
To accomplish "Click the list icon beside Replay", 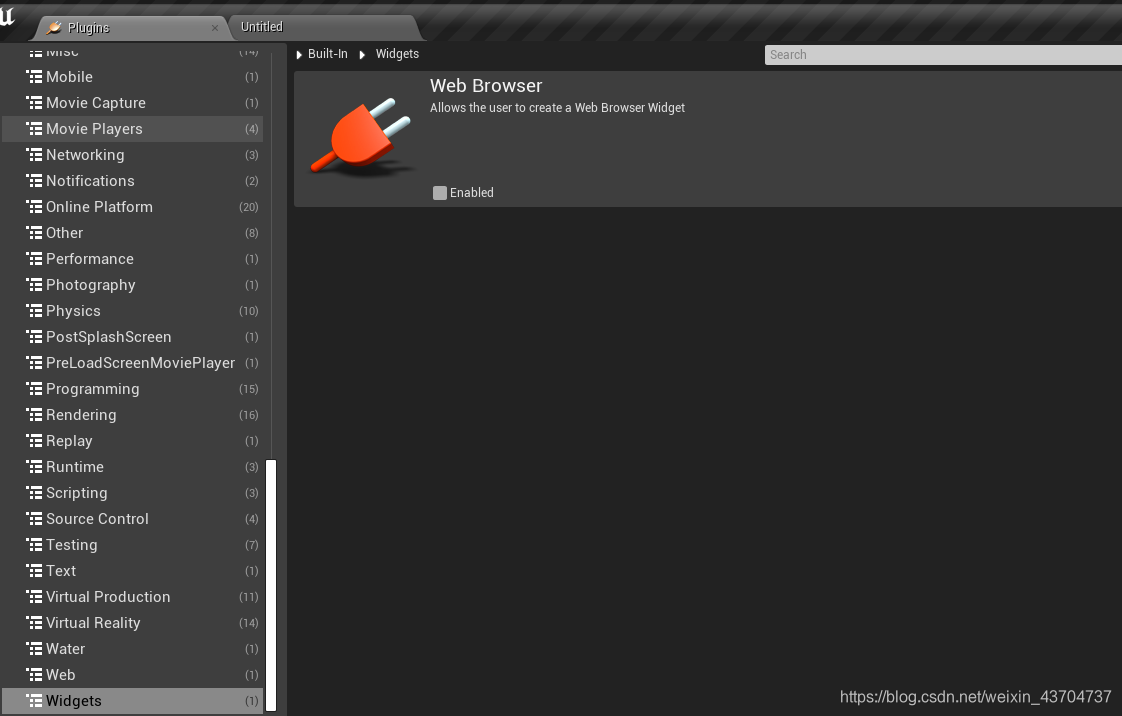I will pyautogui.click(x=34, y=441).
